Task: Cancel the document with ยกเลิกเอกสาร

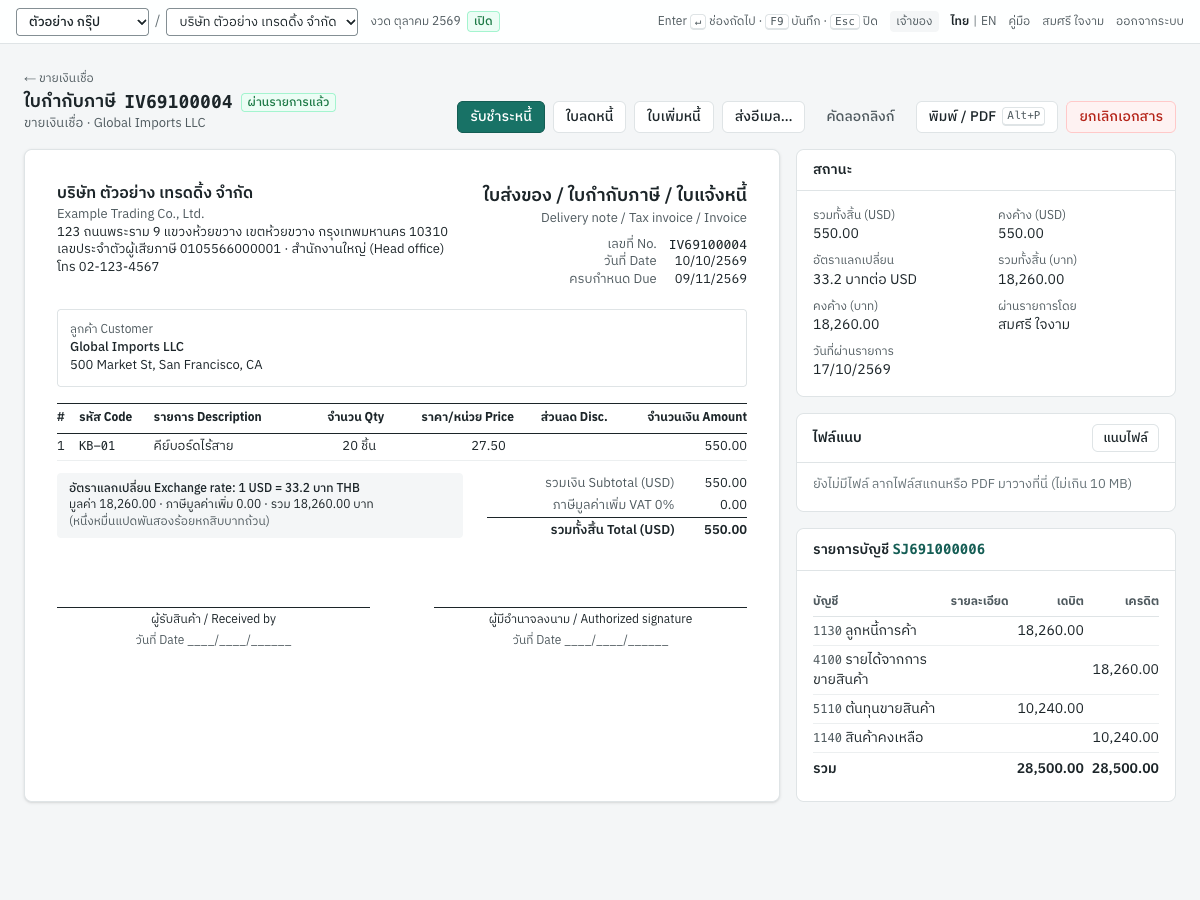Action: 1121,117
